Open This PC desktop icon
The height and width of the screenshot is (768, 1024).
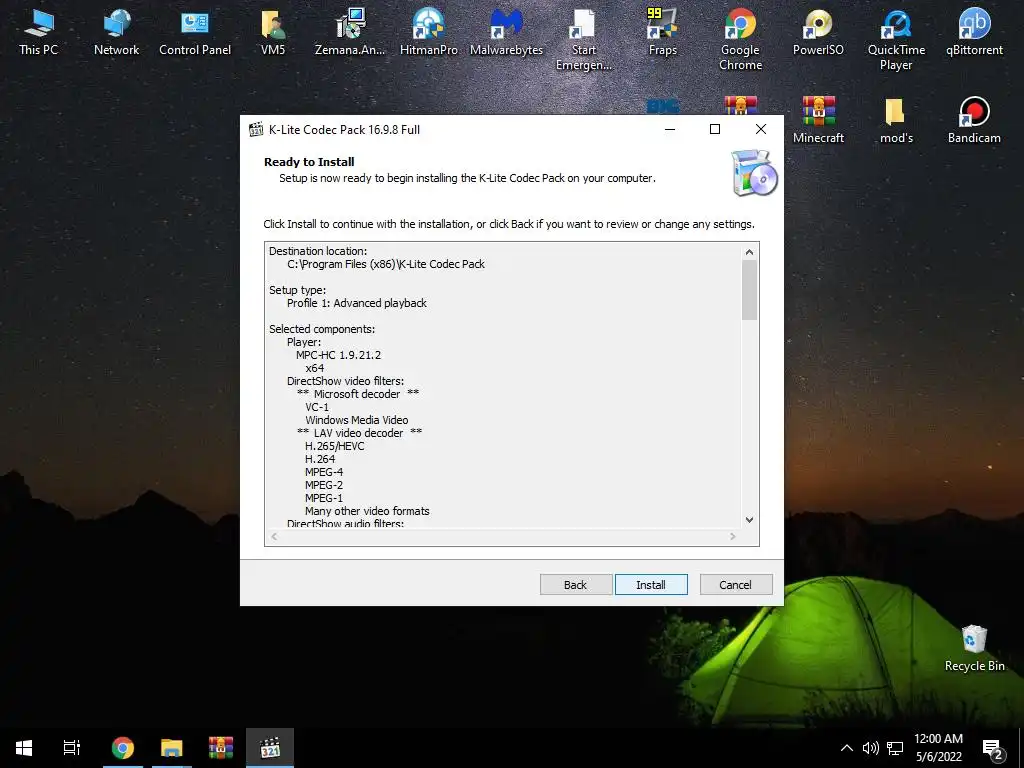(38, 31)
